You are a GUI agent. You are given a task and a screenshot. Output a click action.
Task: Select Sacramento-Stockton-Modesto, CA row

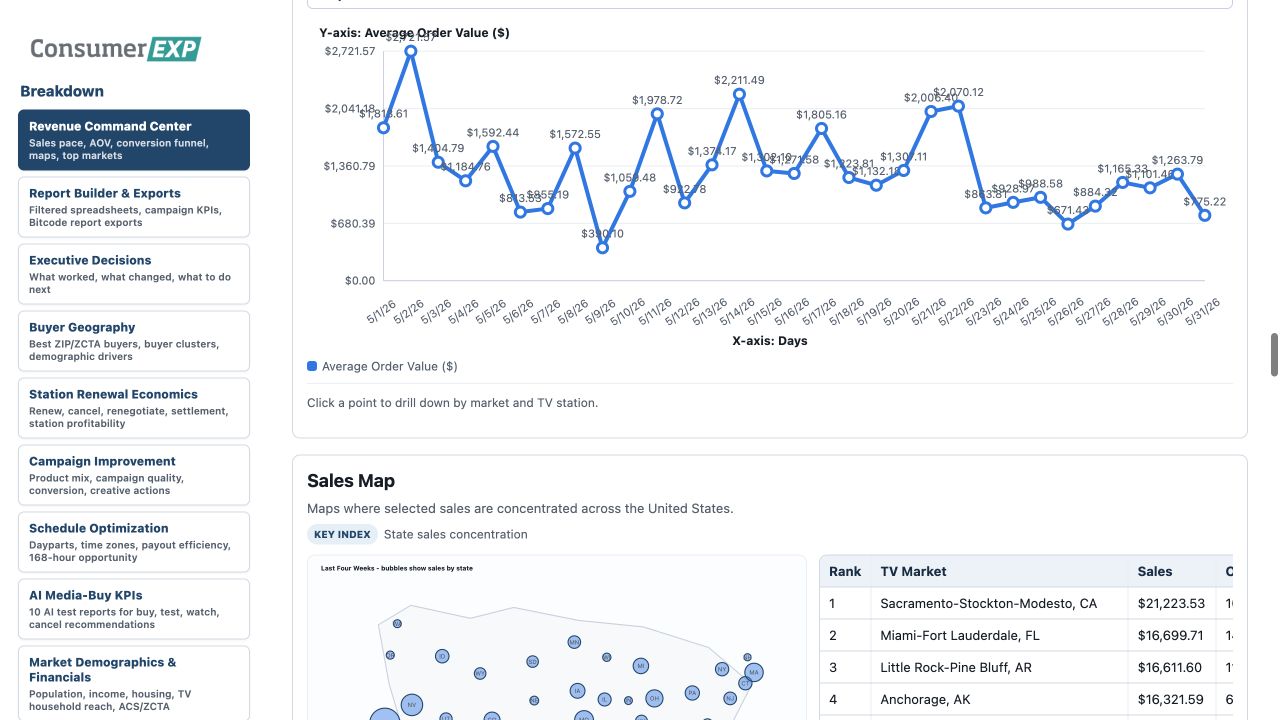pyautogui.click(x=1026, y=603)
